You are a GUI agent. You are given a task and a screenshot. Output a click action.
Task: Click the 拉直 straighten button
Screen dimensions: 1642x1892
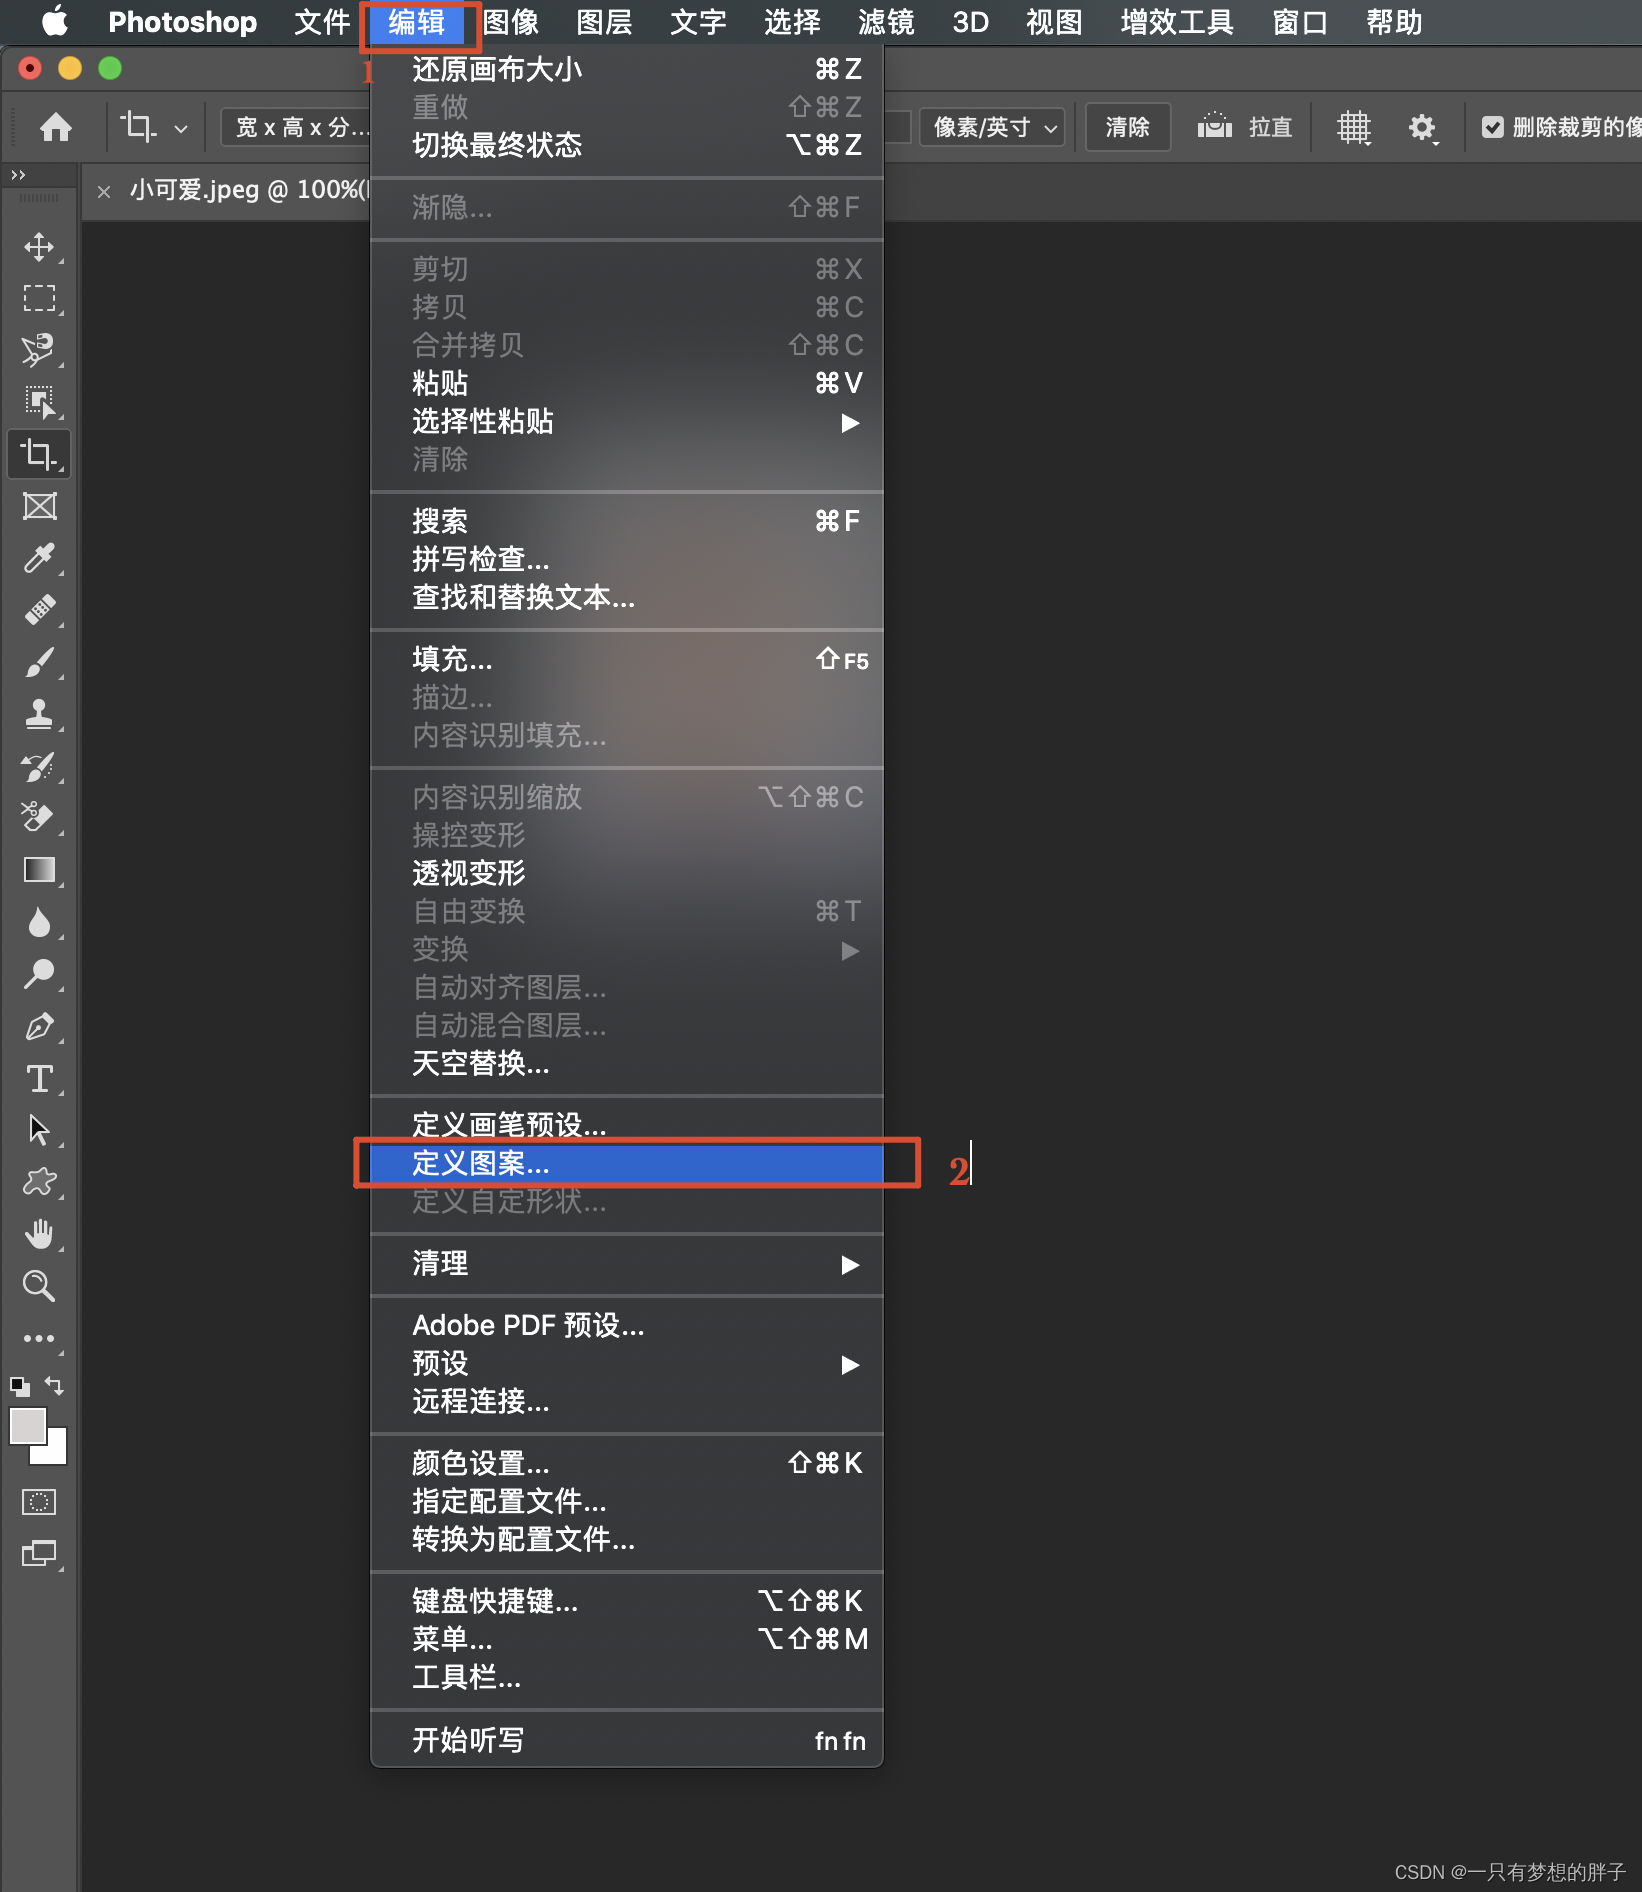[1245, 127]
